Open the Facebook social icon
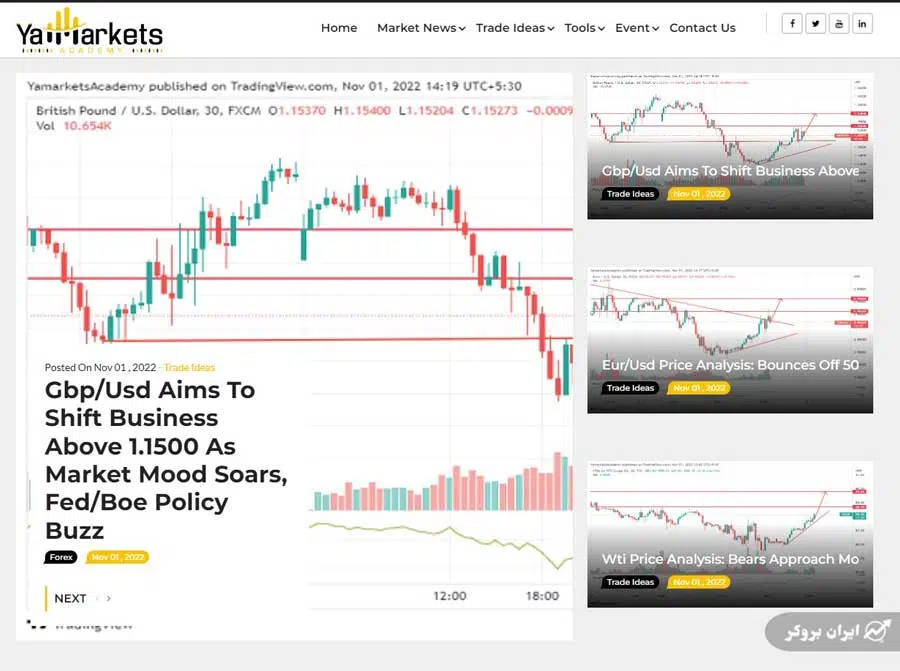This screenshot has height=671, width=900. (792, 24)
